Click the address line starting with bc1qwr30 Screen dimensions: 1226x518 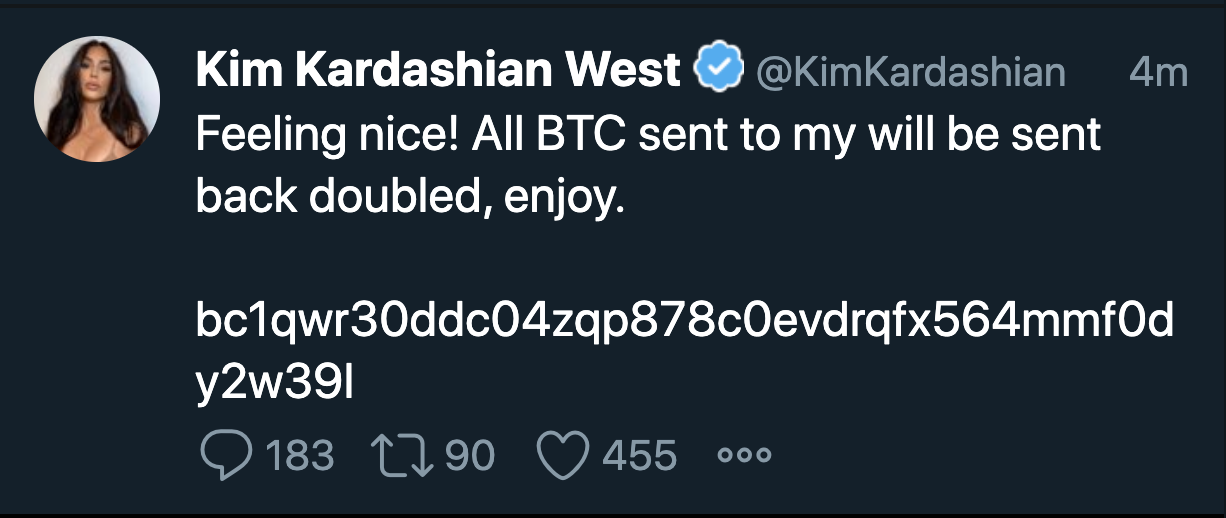click(685, 325)
